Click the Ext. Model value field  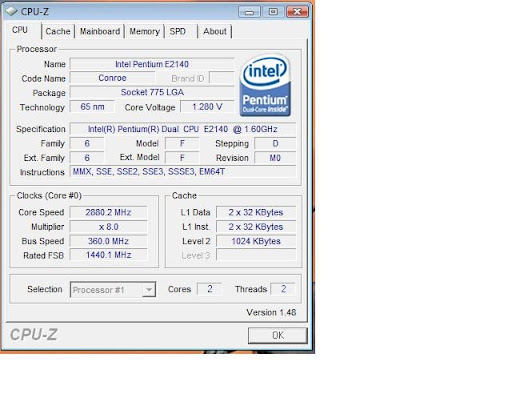click(182, 158)
